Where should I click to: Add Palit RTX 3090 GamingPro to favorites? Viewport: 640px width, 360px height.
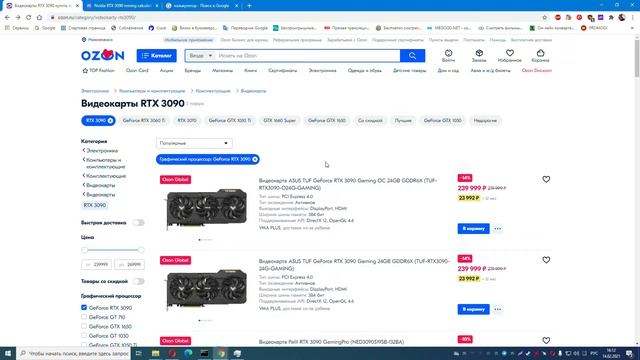click(x=546, y=340)
